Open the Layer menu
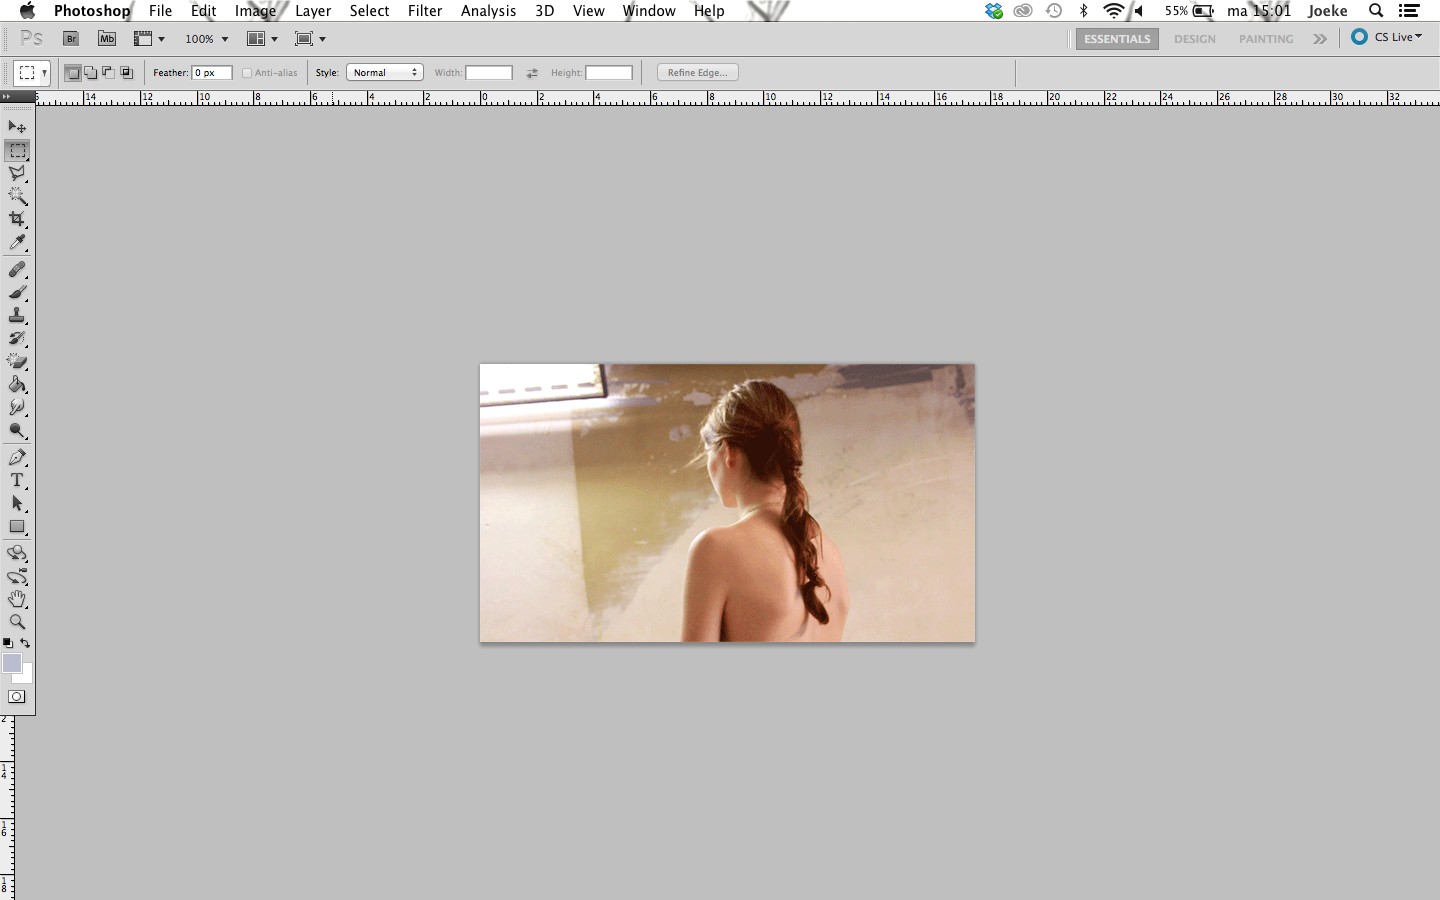This screenshot has height=900, width=1440. click(x=313, y=11)
